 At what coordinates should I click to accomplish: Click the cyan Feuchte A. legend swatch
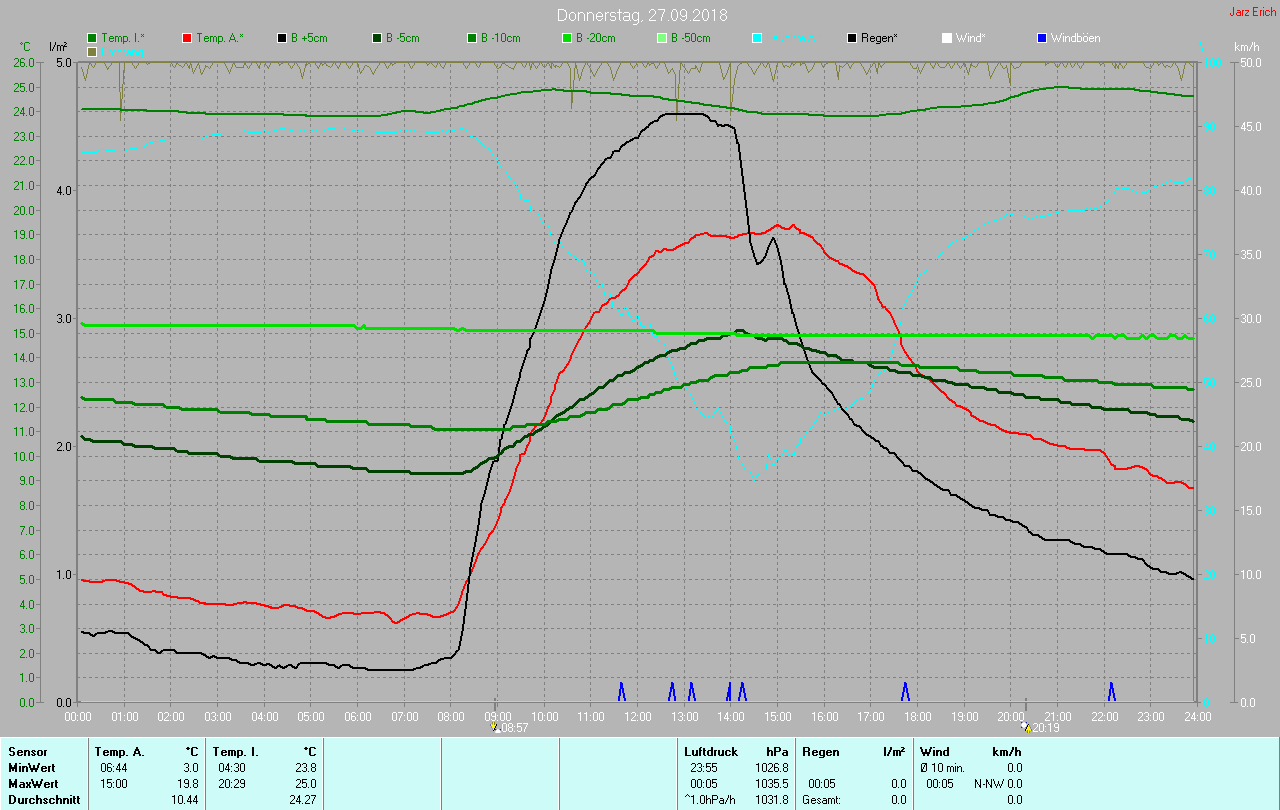(x=757, y=38)
